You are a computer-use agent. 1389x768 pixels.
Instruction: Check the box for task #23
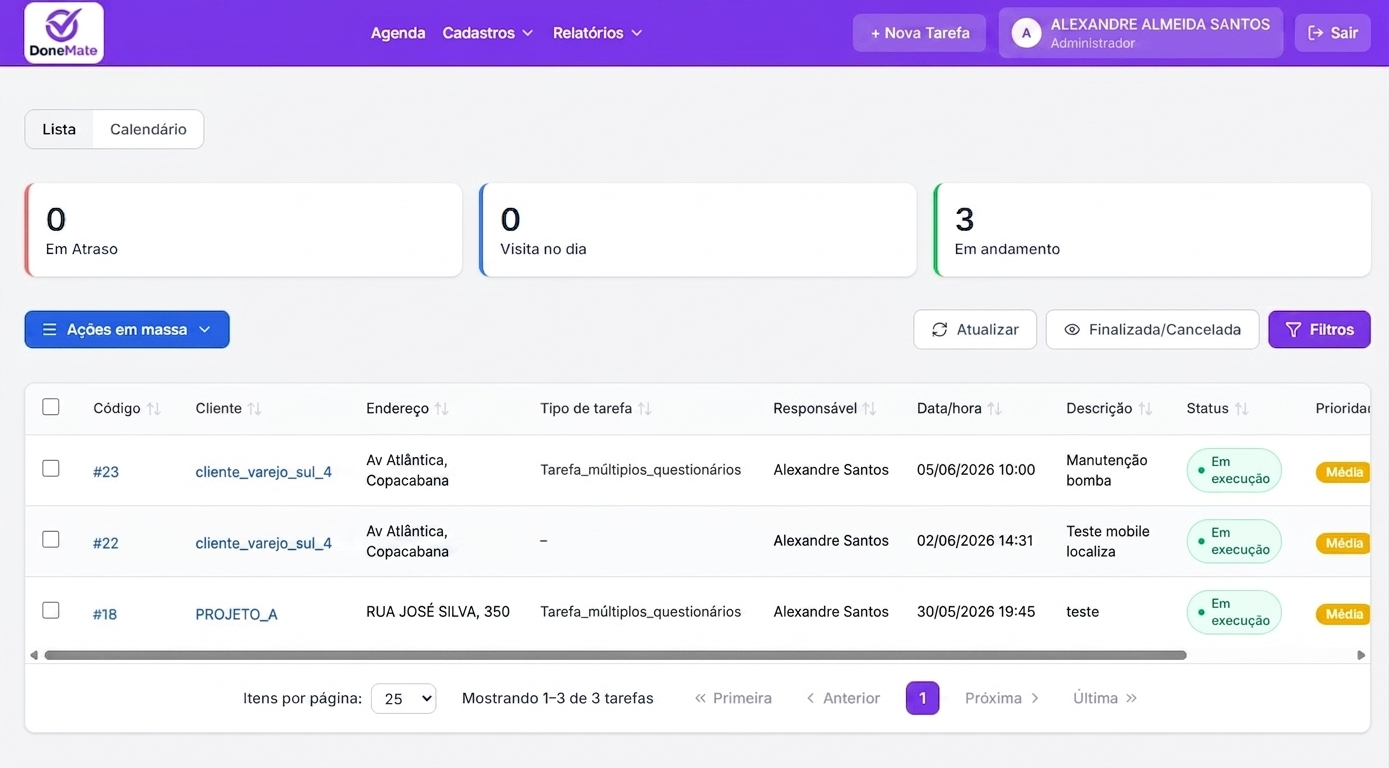click(x=51, y=468)
